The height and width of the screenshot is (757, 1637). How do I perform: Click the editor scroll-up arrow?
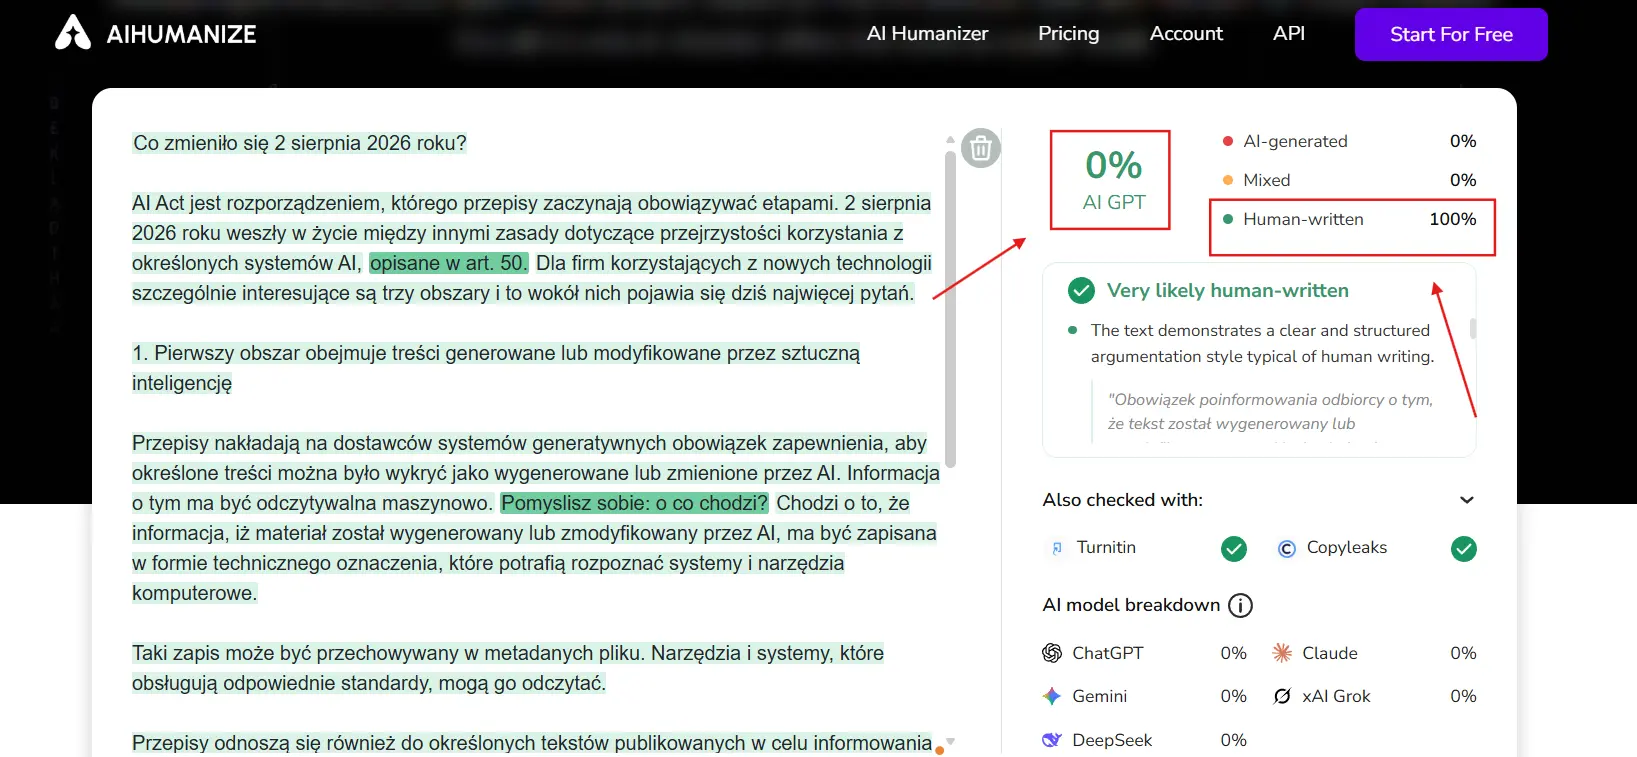[950, 139]
